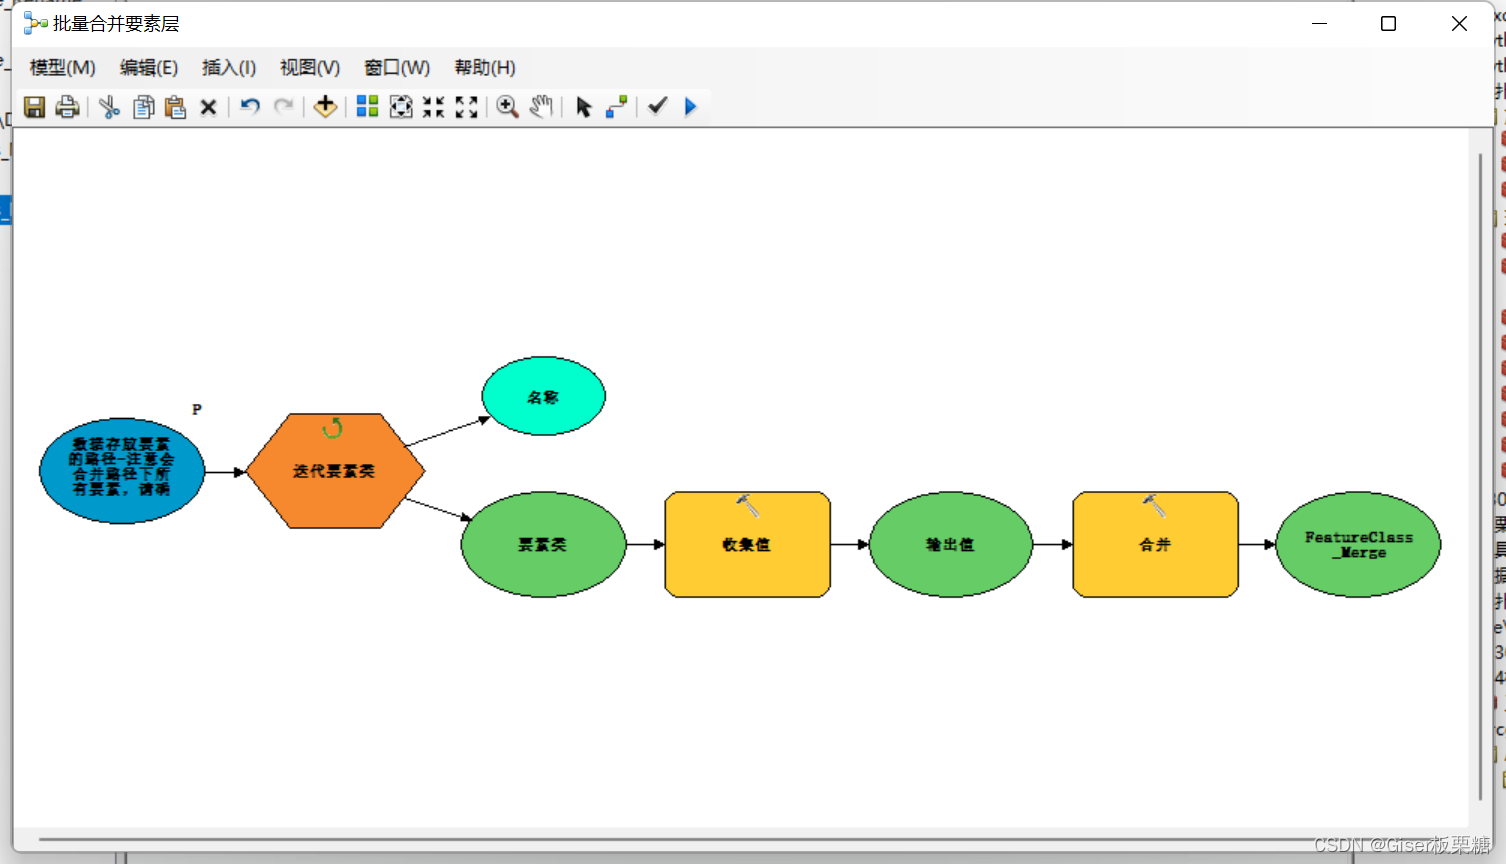Click Fixed Zoom In arrows icon
This screenshot has width=1506, height=864.
click(x=433, y=107)
